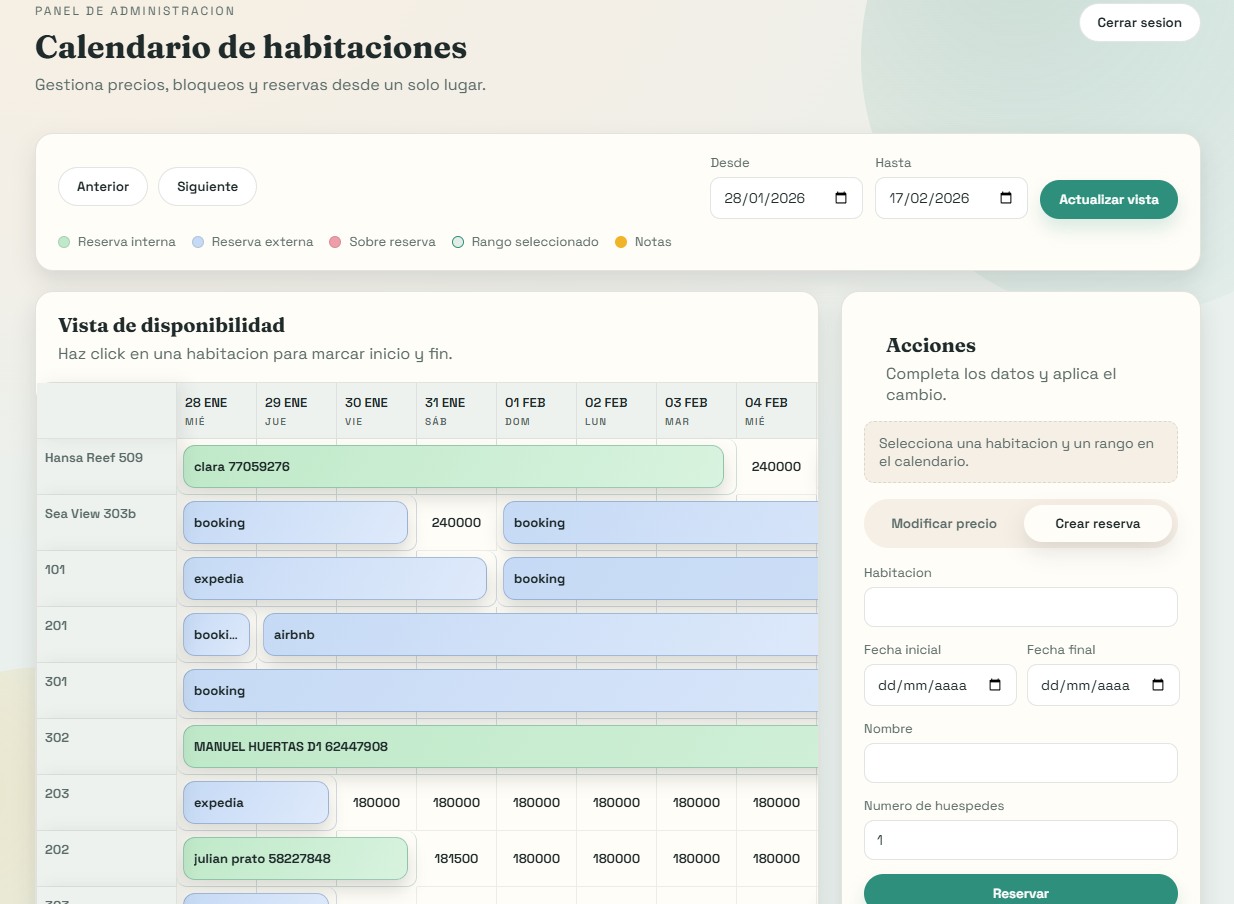Click the Anterior navigation button

(102, 186)
